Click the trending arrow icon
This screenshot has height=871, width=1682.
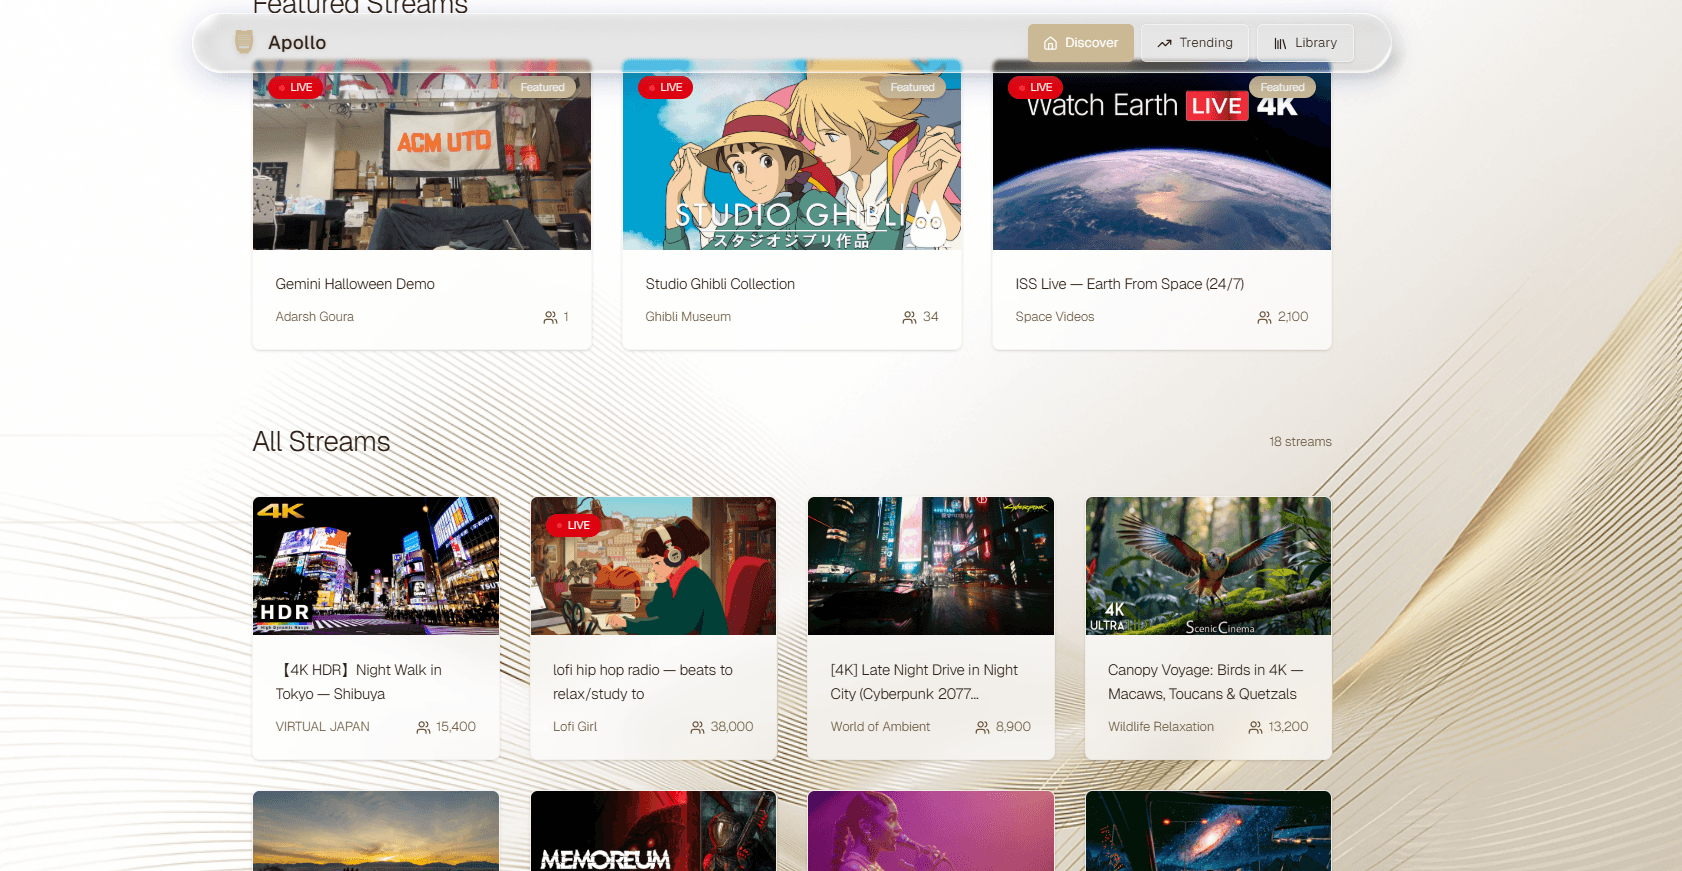click(1164, 43)
